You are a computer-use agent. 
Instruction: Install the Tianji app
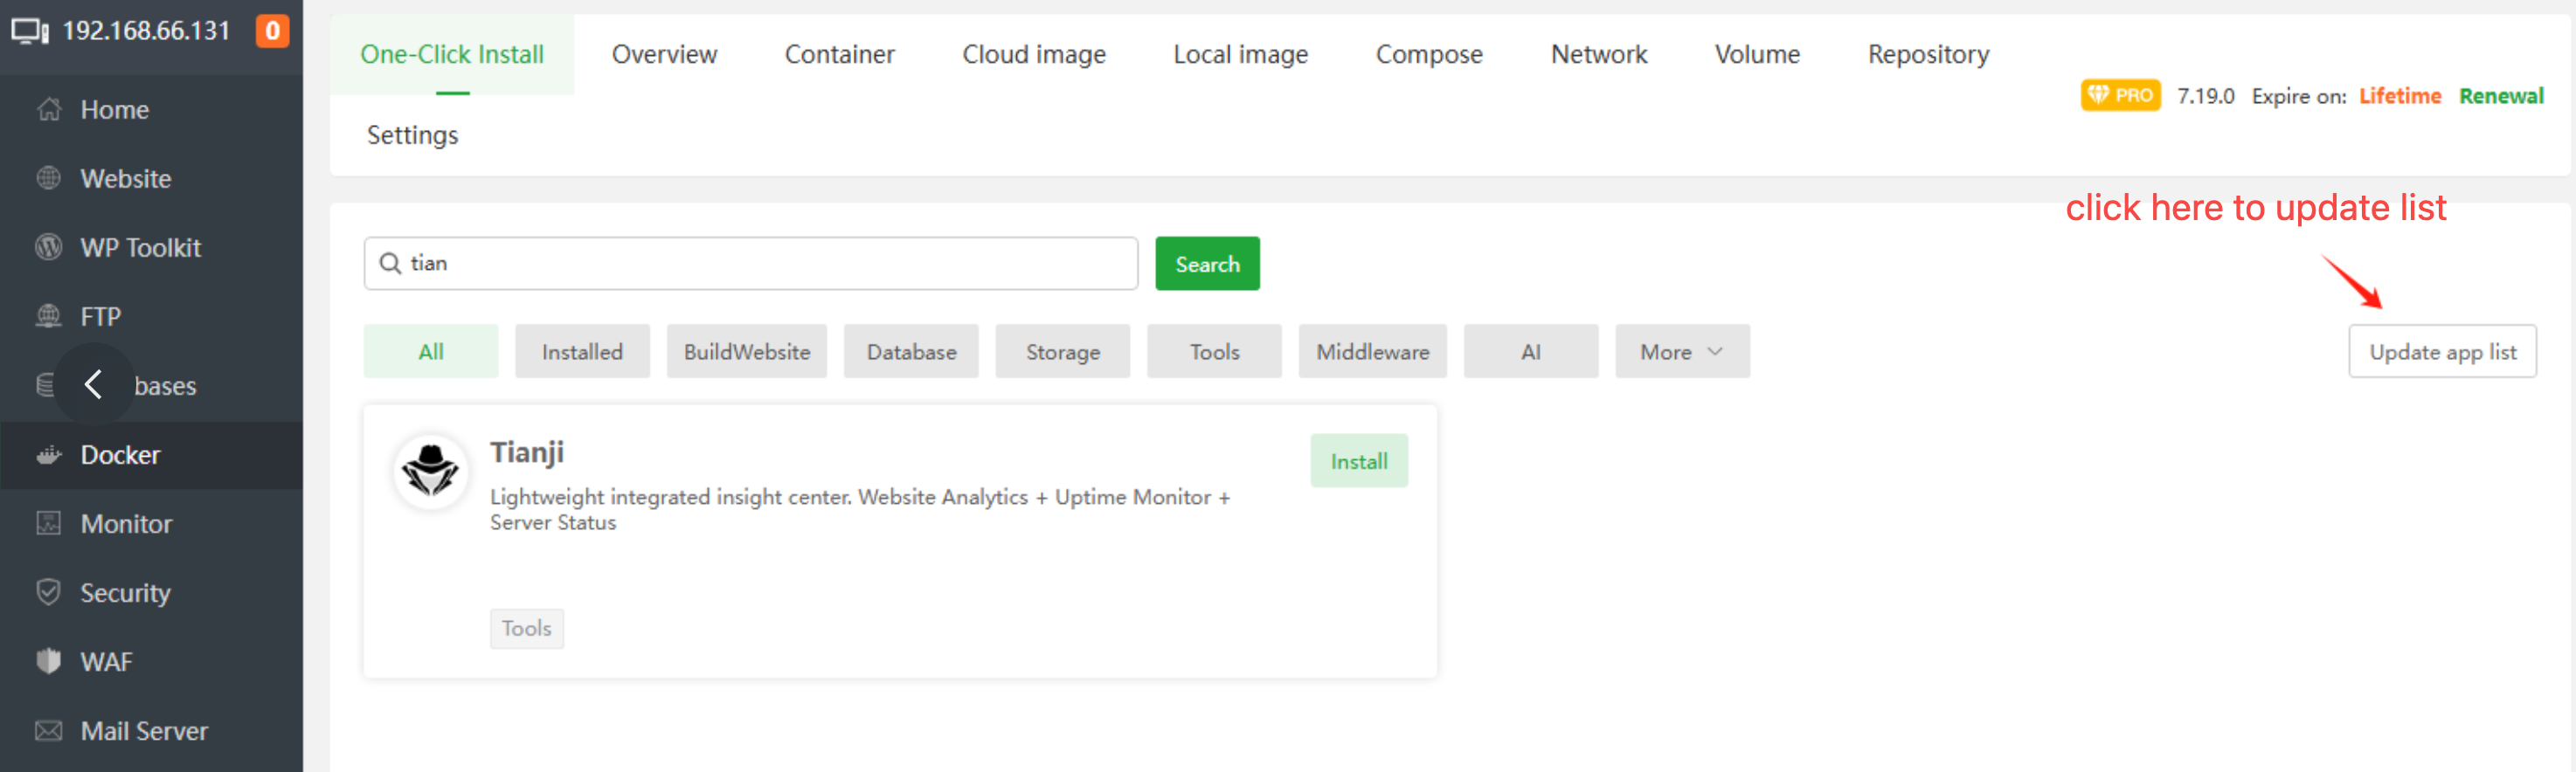click(1358, 461)
